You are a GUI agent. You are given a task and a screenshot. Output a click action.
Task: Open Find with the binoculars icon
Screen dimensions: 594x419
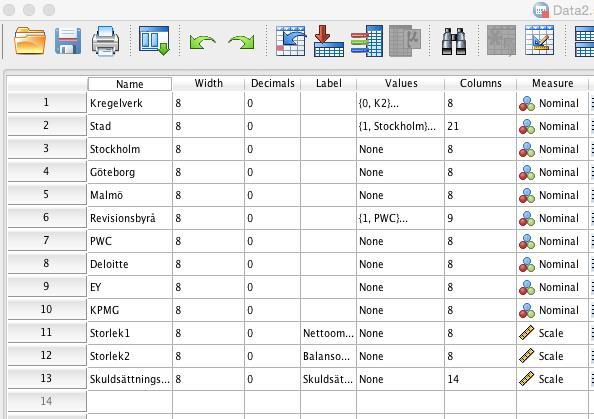point(454,41)
